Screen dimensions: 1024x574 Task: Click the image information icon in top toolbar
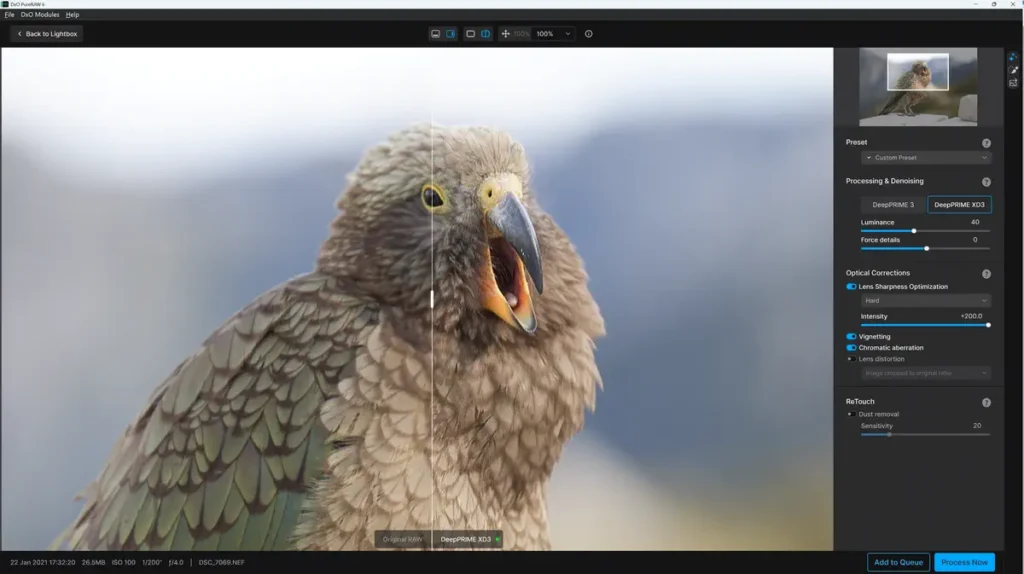[588, 34]
